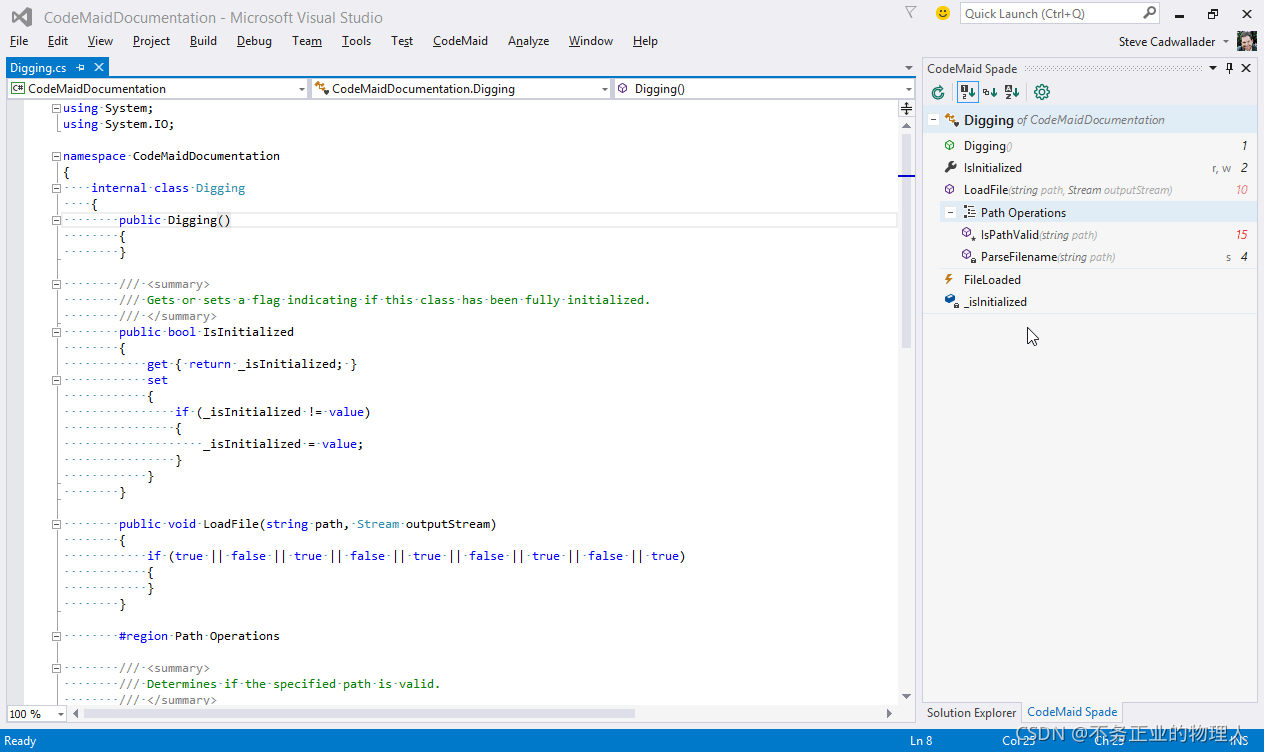This screenshot has height=752, width=1264.
Task: Open the Debug menu
Action: [x=254, y=41]
